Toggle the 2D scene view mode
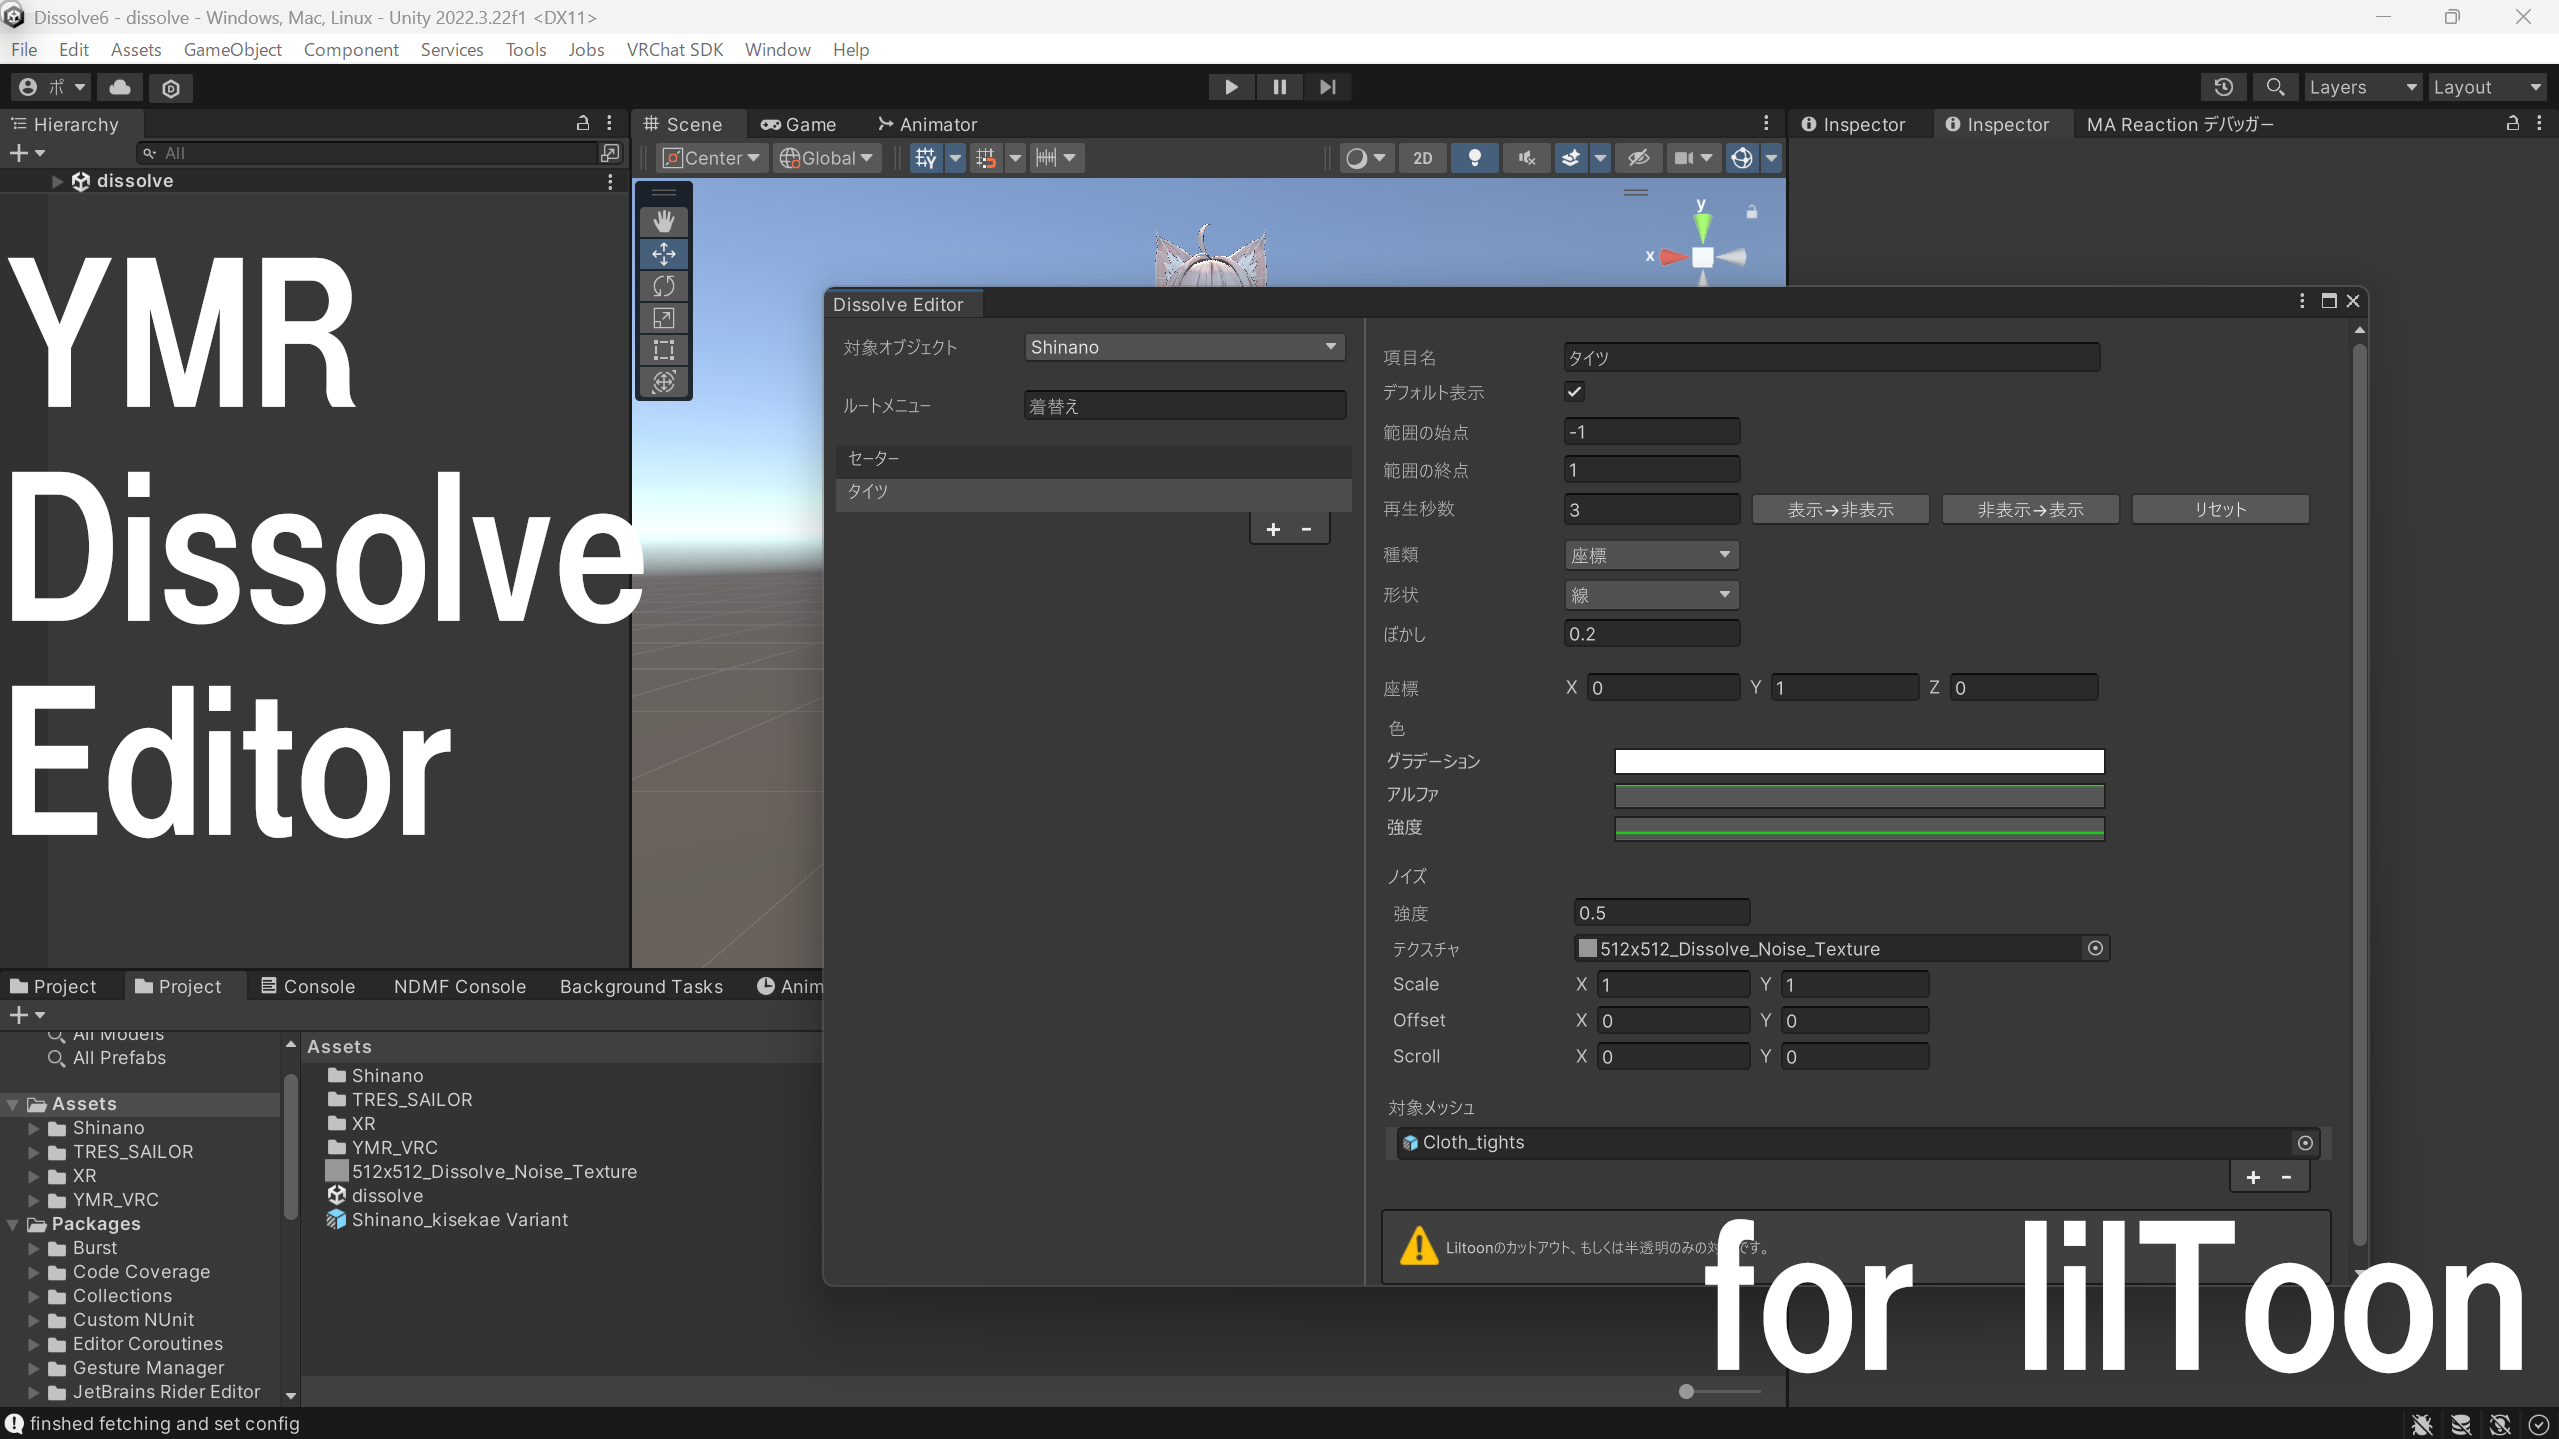This screenshot has height=1439, width=2559. pyautogui.click(x=1422, y=158)
